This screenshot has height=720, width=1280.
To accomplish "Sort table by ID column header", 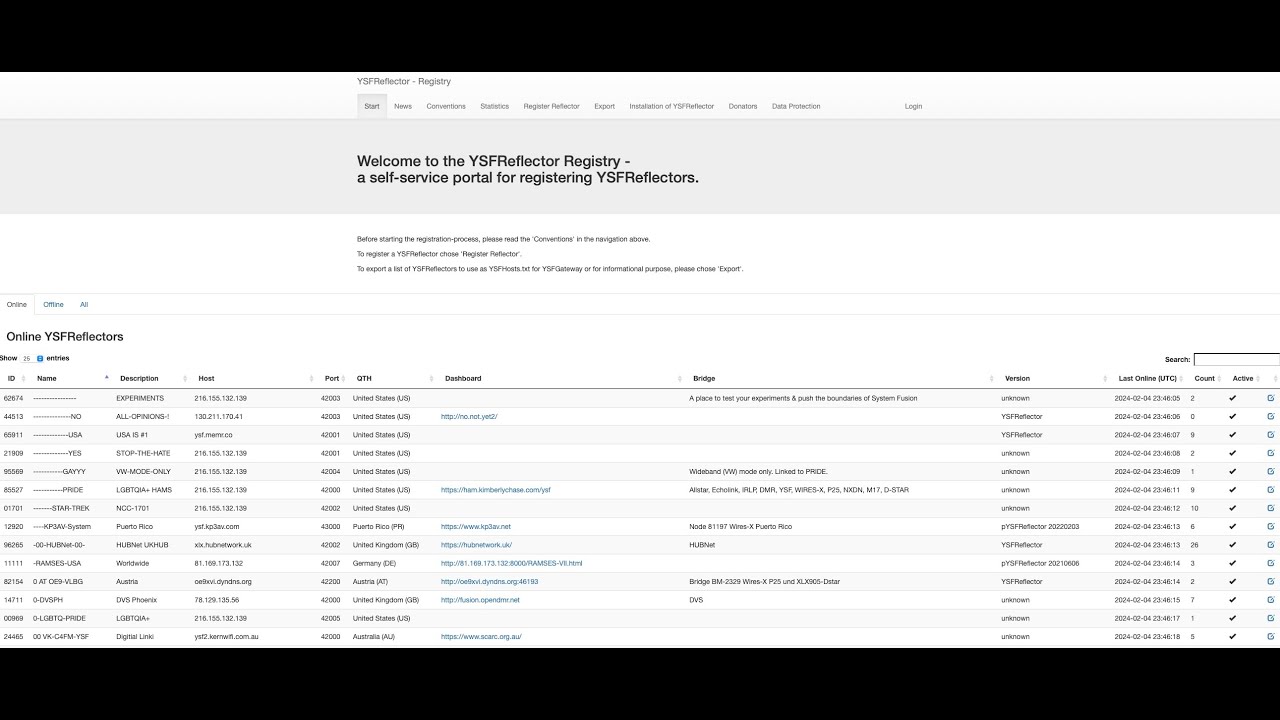I will pyautogui.click(x=14, y=378).
